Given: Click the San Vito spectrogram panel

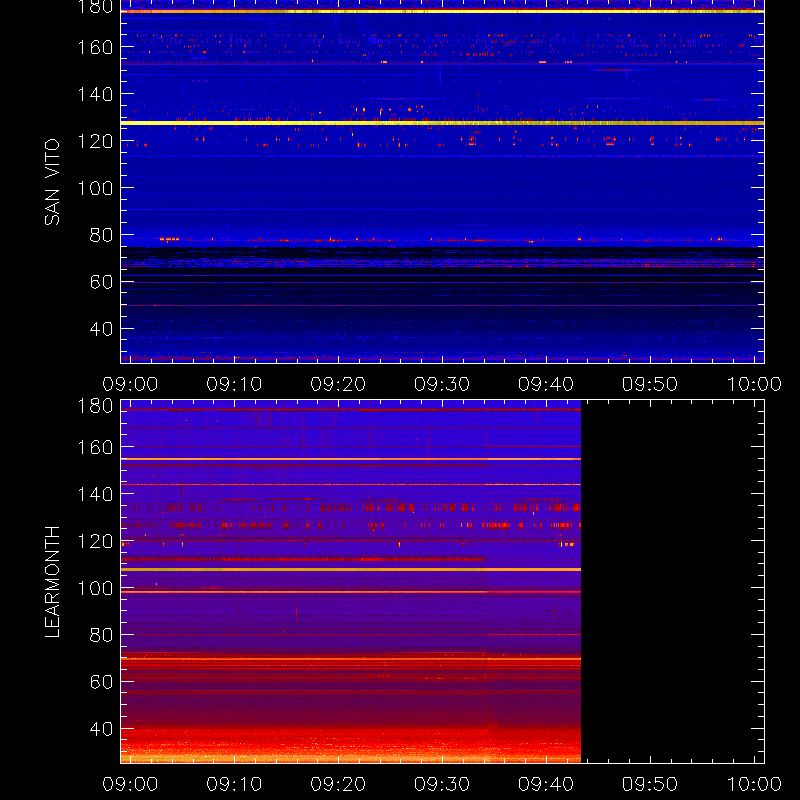Looking at the screenshot, I should click(442, 182).
